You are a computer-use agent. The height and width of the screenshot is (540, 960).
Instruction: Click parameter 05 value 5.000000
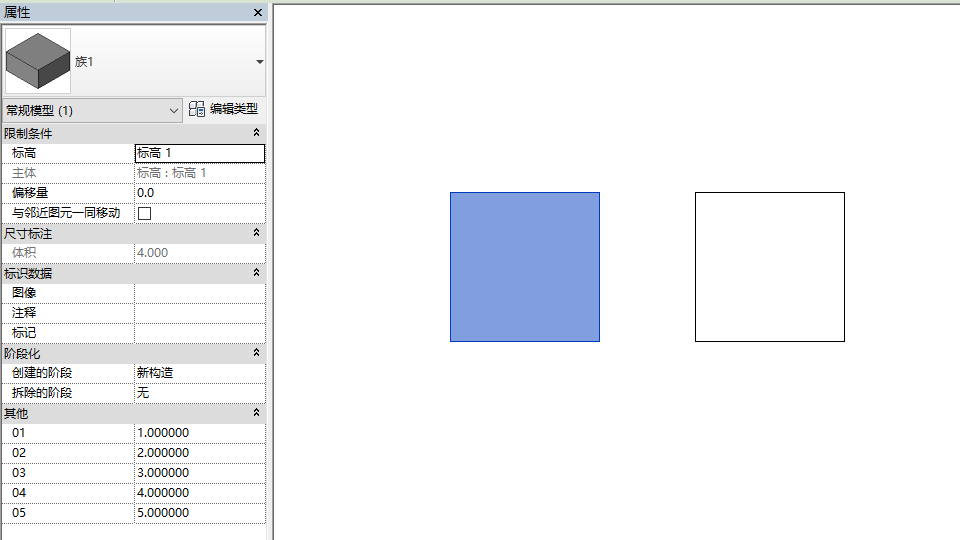[x=200, y=513]
